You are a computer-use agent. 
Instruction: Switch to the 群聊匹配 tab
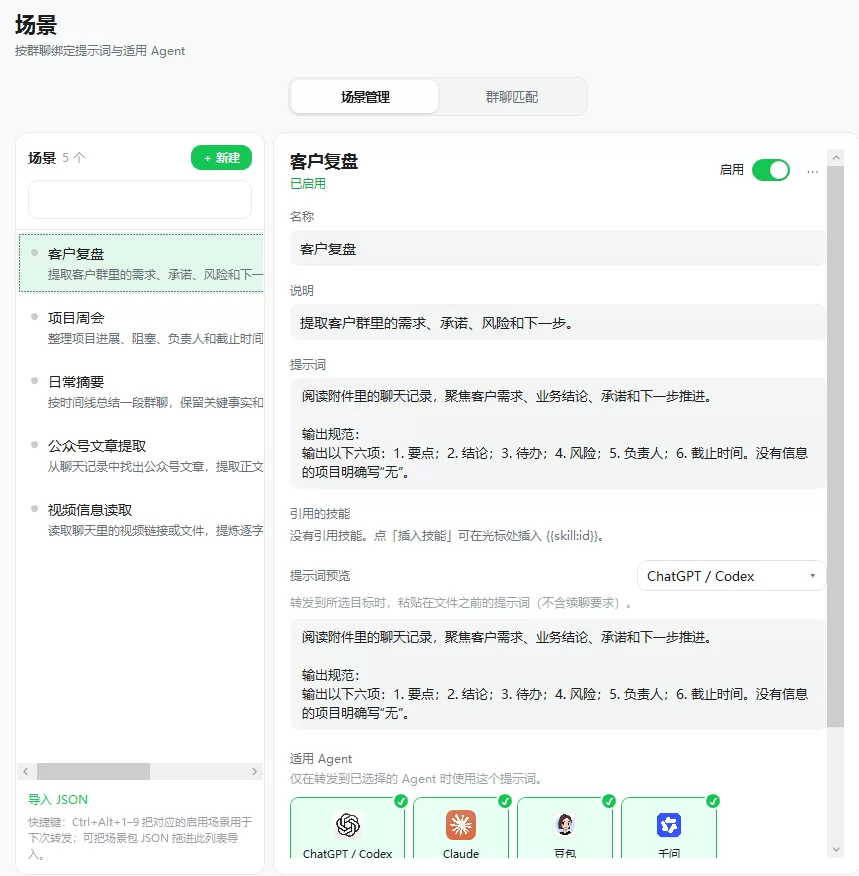(x=512, y=97)
